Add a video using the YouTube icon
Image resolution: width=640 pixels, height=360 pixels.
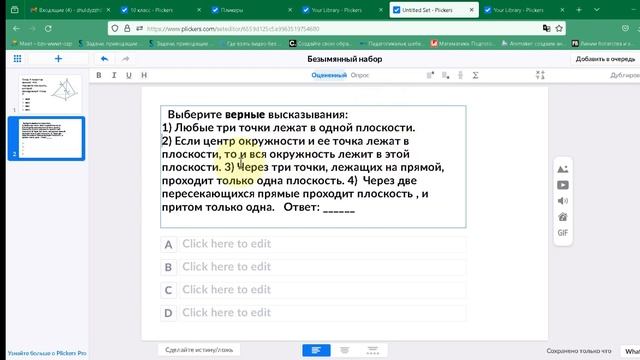[x=562, y=185]
